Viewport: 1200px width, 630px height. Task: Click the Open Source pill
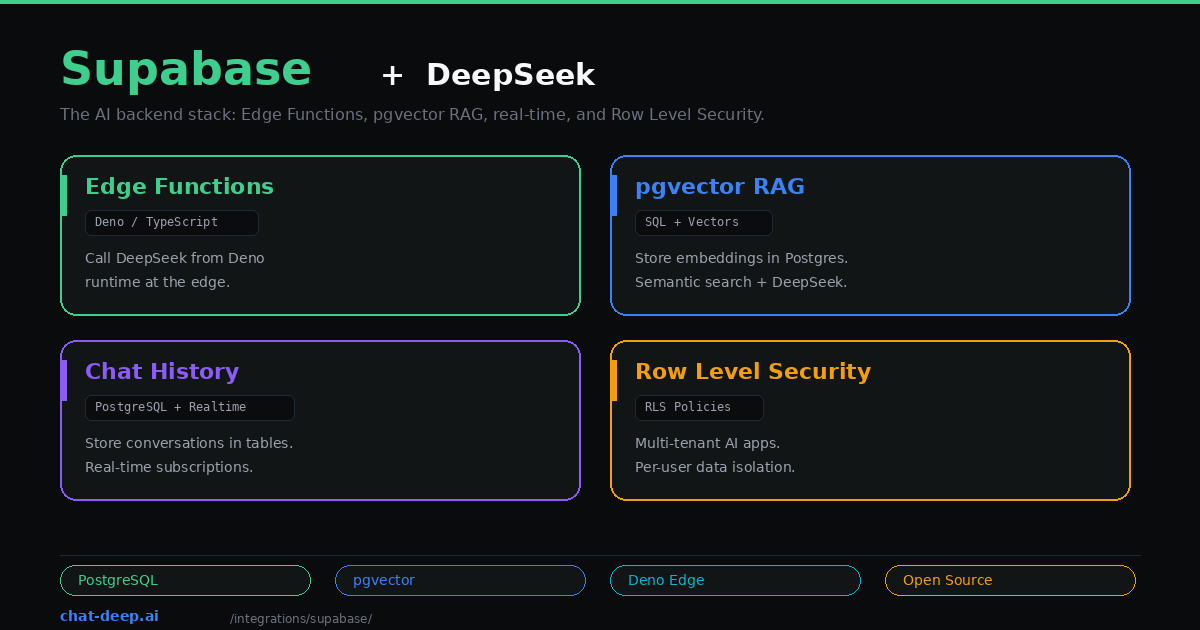pos(1010,580)
